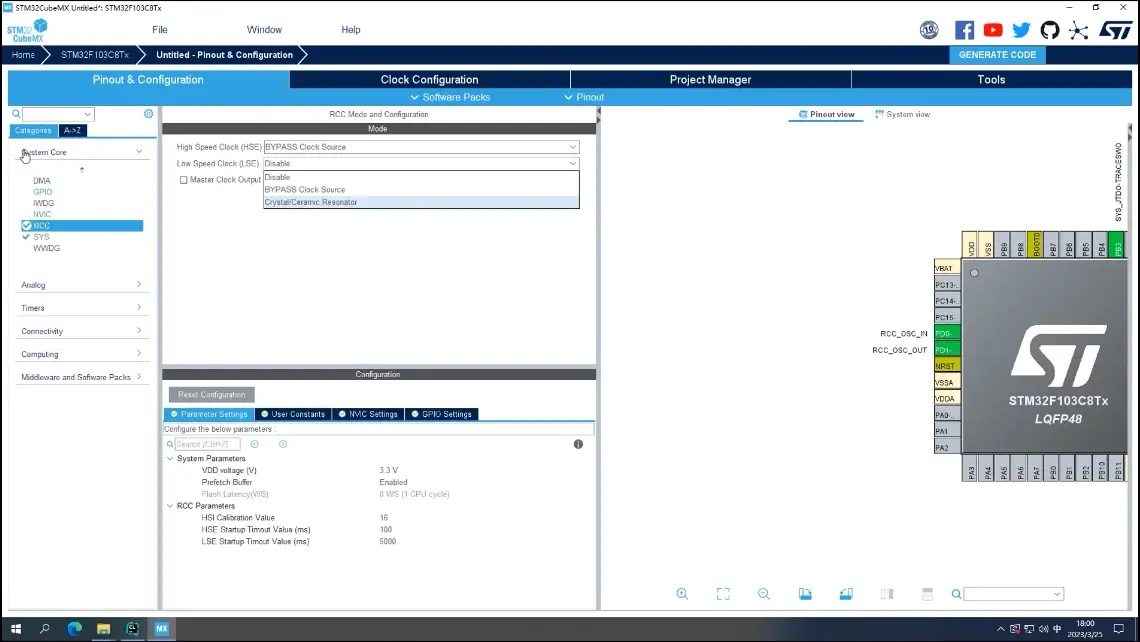This screenshot has width=1140, height=642.
Task: Open the High Speed Clock (HSE) dropdown
Action: (421, 147)
